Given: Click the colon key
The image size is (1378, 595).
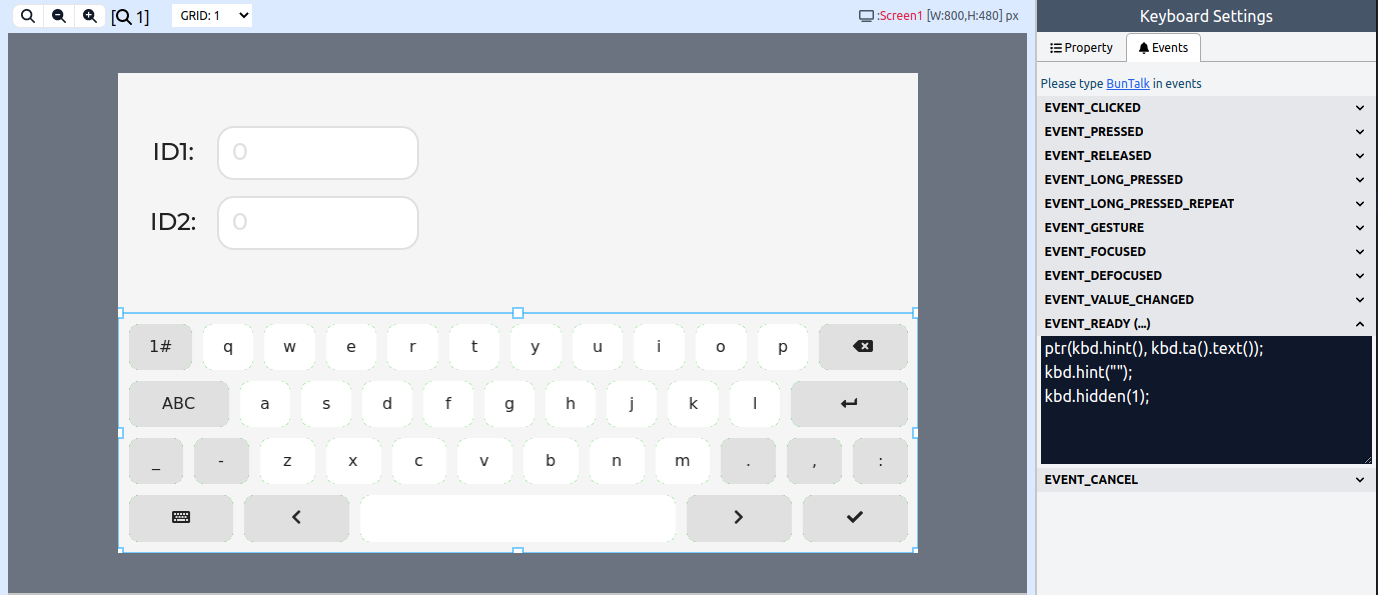Looking at the screenshot, I should (880, 461).
